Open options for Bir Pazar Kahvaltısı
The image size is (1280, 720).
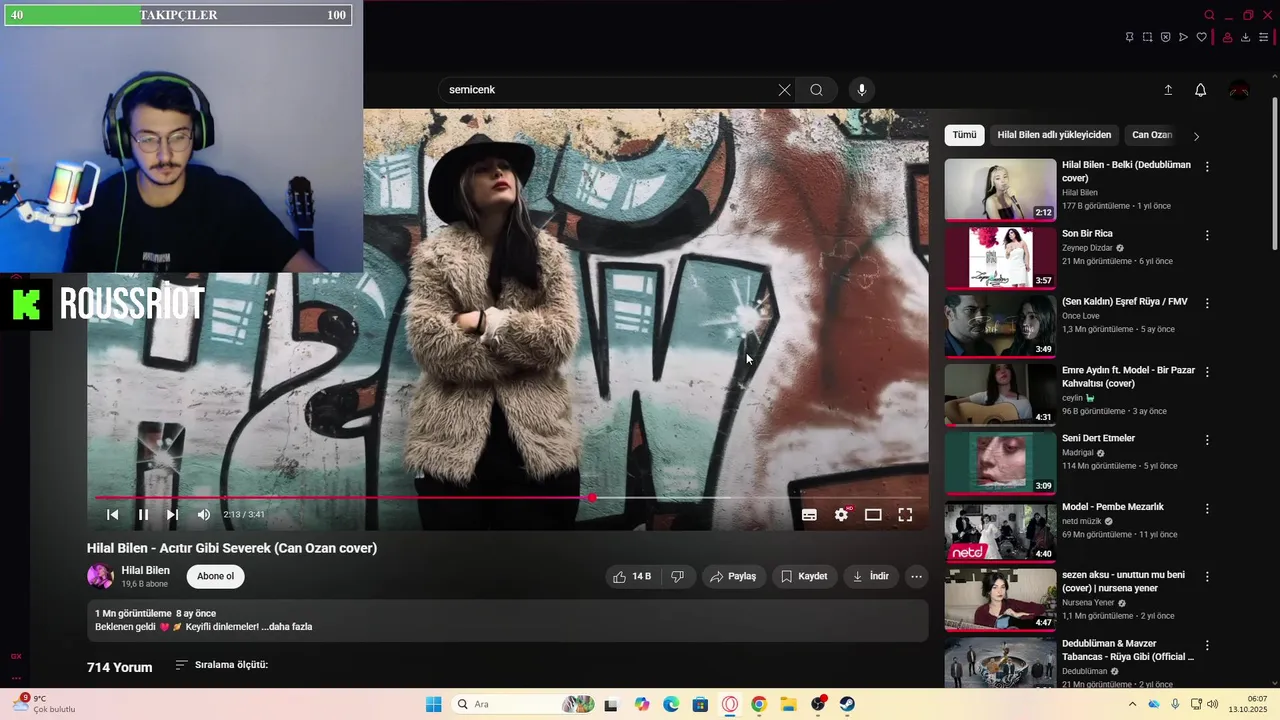click(x=1207, y=372)
